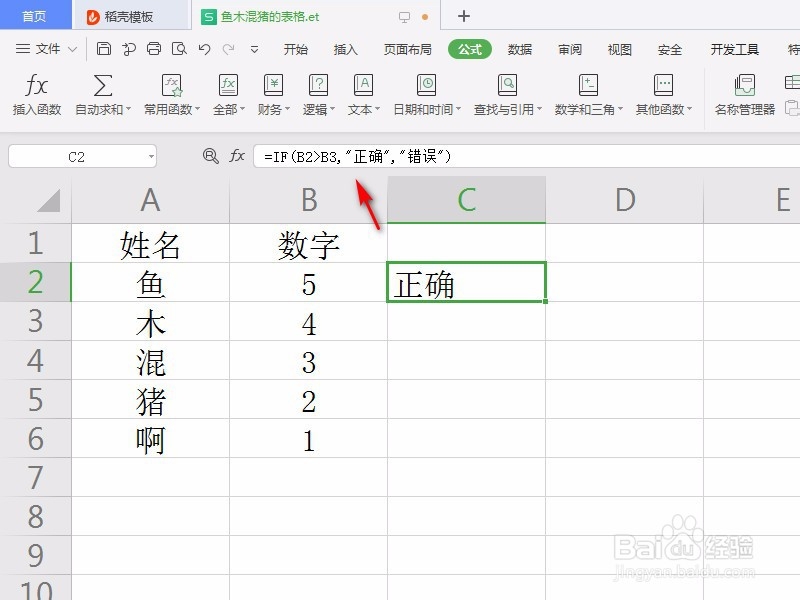The width and height of the screenshot is (800, 600).
Task: Open the Name Box dropdown arrow
Action: click(x=151, y=157)
